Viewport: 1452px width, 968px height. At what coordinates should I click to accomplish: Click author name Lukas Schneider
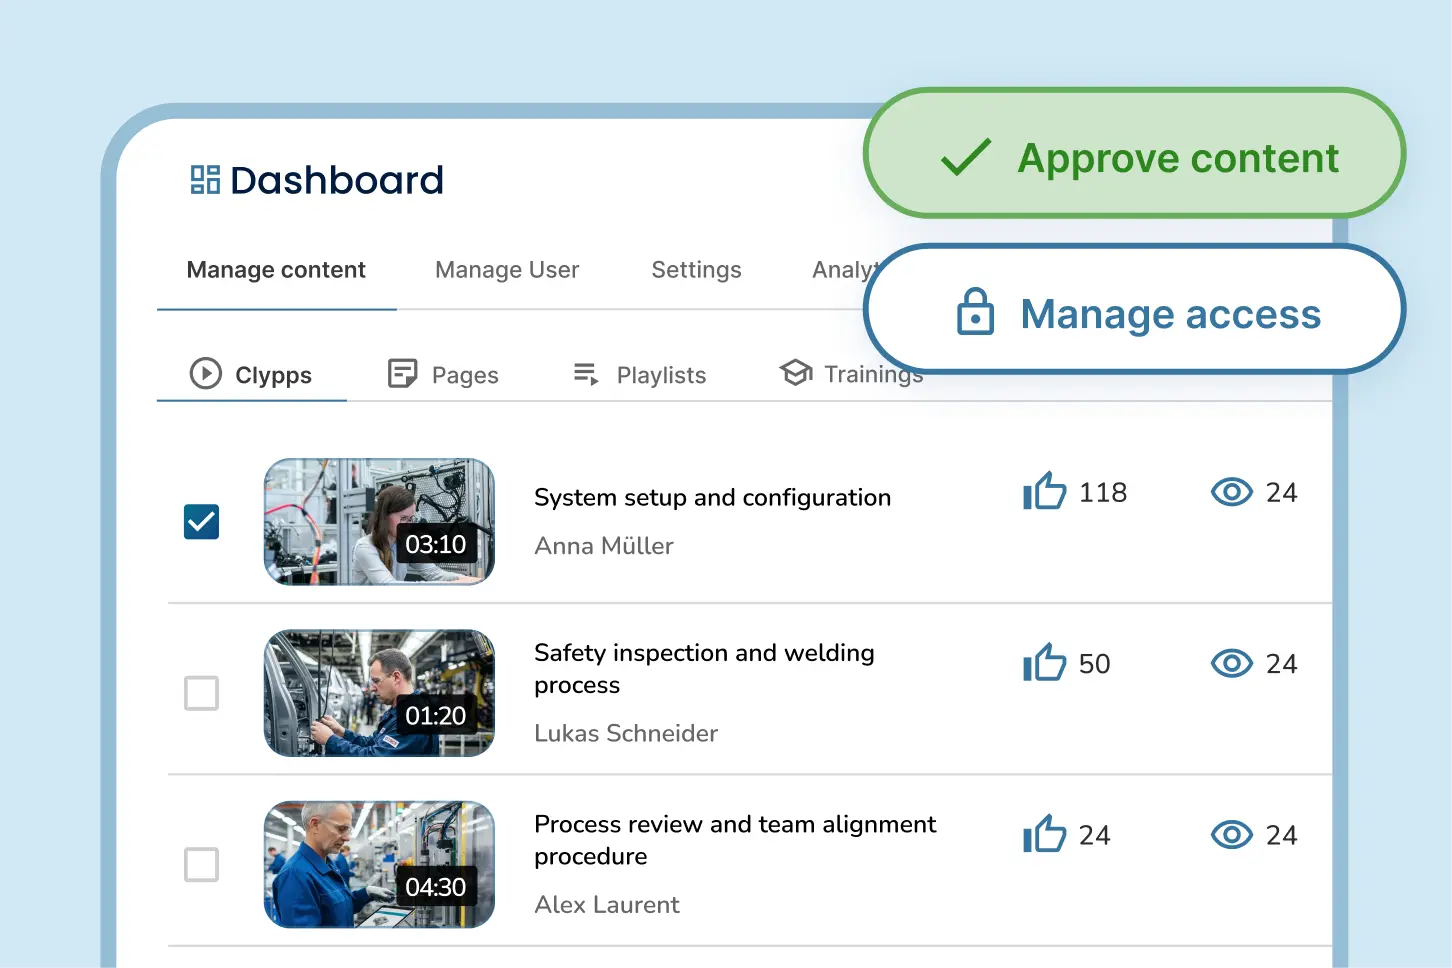coord(626,733)
